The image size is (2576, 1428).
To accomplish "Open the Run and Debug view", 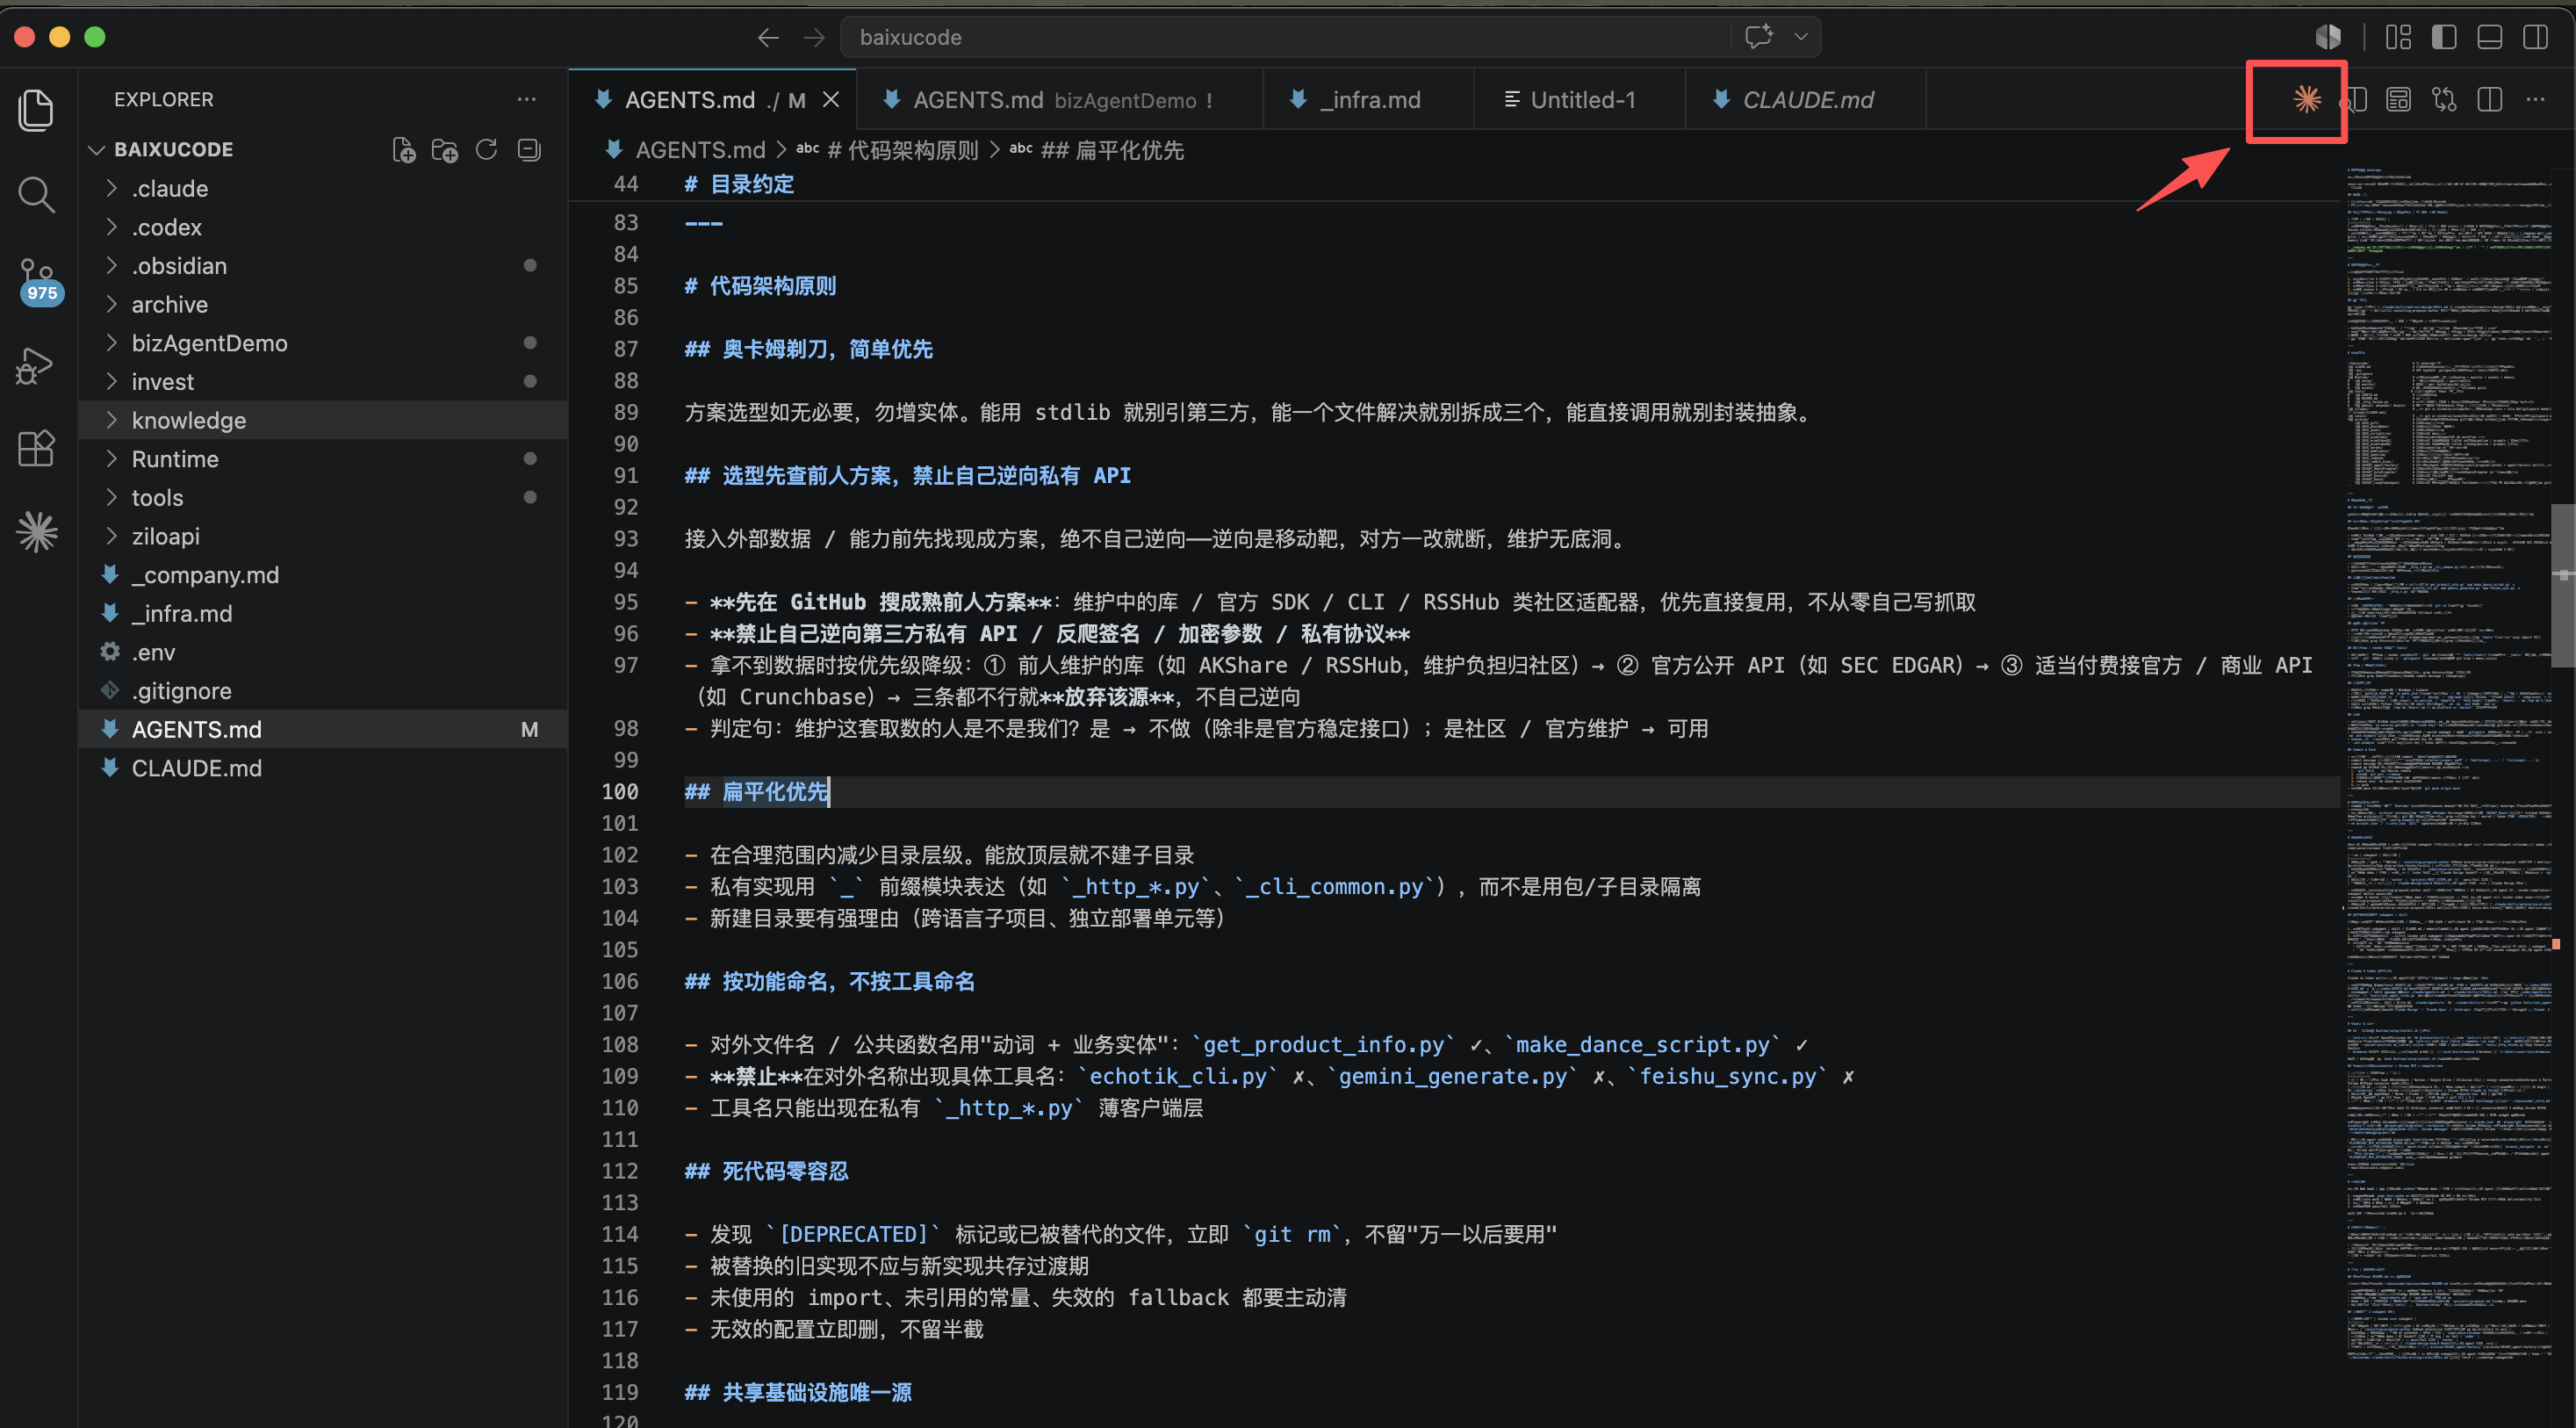I will pyautogui.click(x=36, y=365).
